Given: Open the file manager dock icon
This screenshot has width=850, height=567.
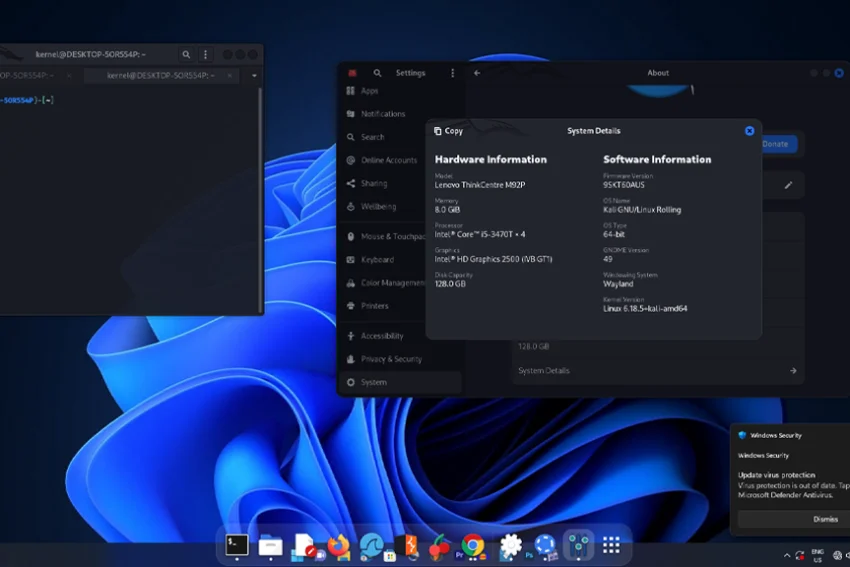Looking at the screenshot, I should (x=270, y=545).
